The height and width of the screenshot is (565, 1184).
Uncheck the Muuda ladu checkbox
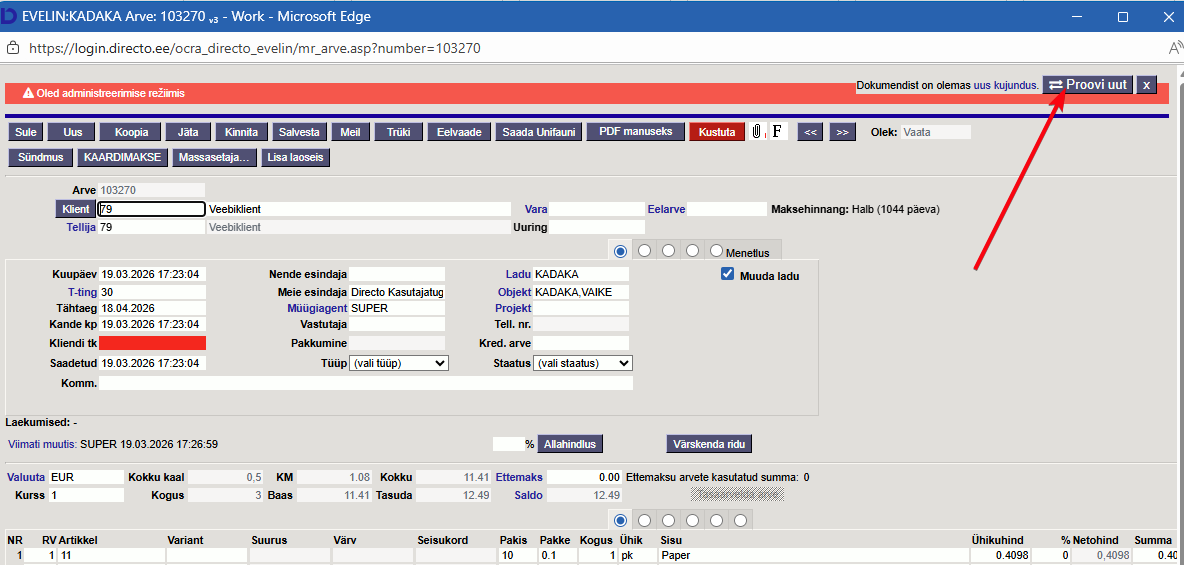(x=728, y=274)
